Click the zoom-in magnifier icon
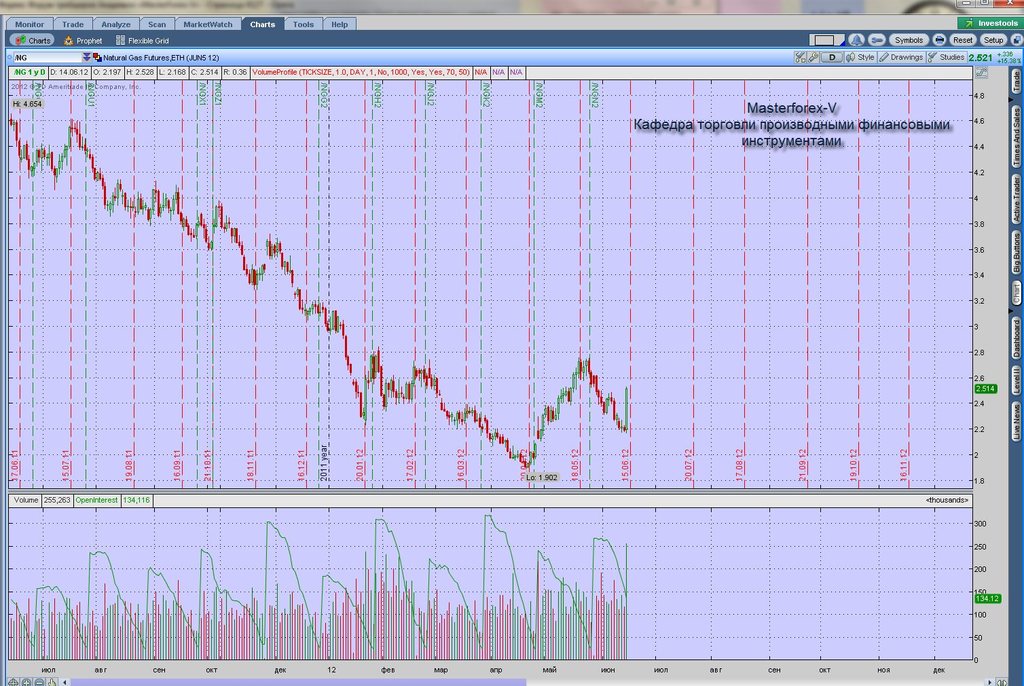 pyautogui.click(x=26, y=682)
